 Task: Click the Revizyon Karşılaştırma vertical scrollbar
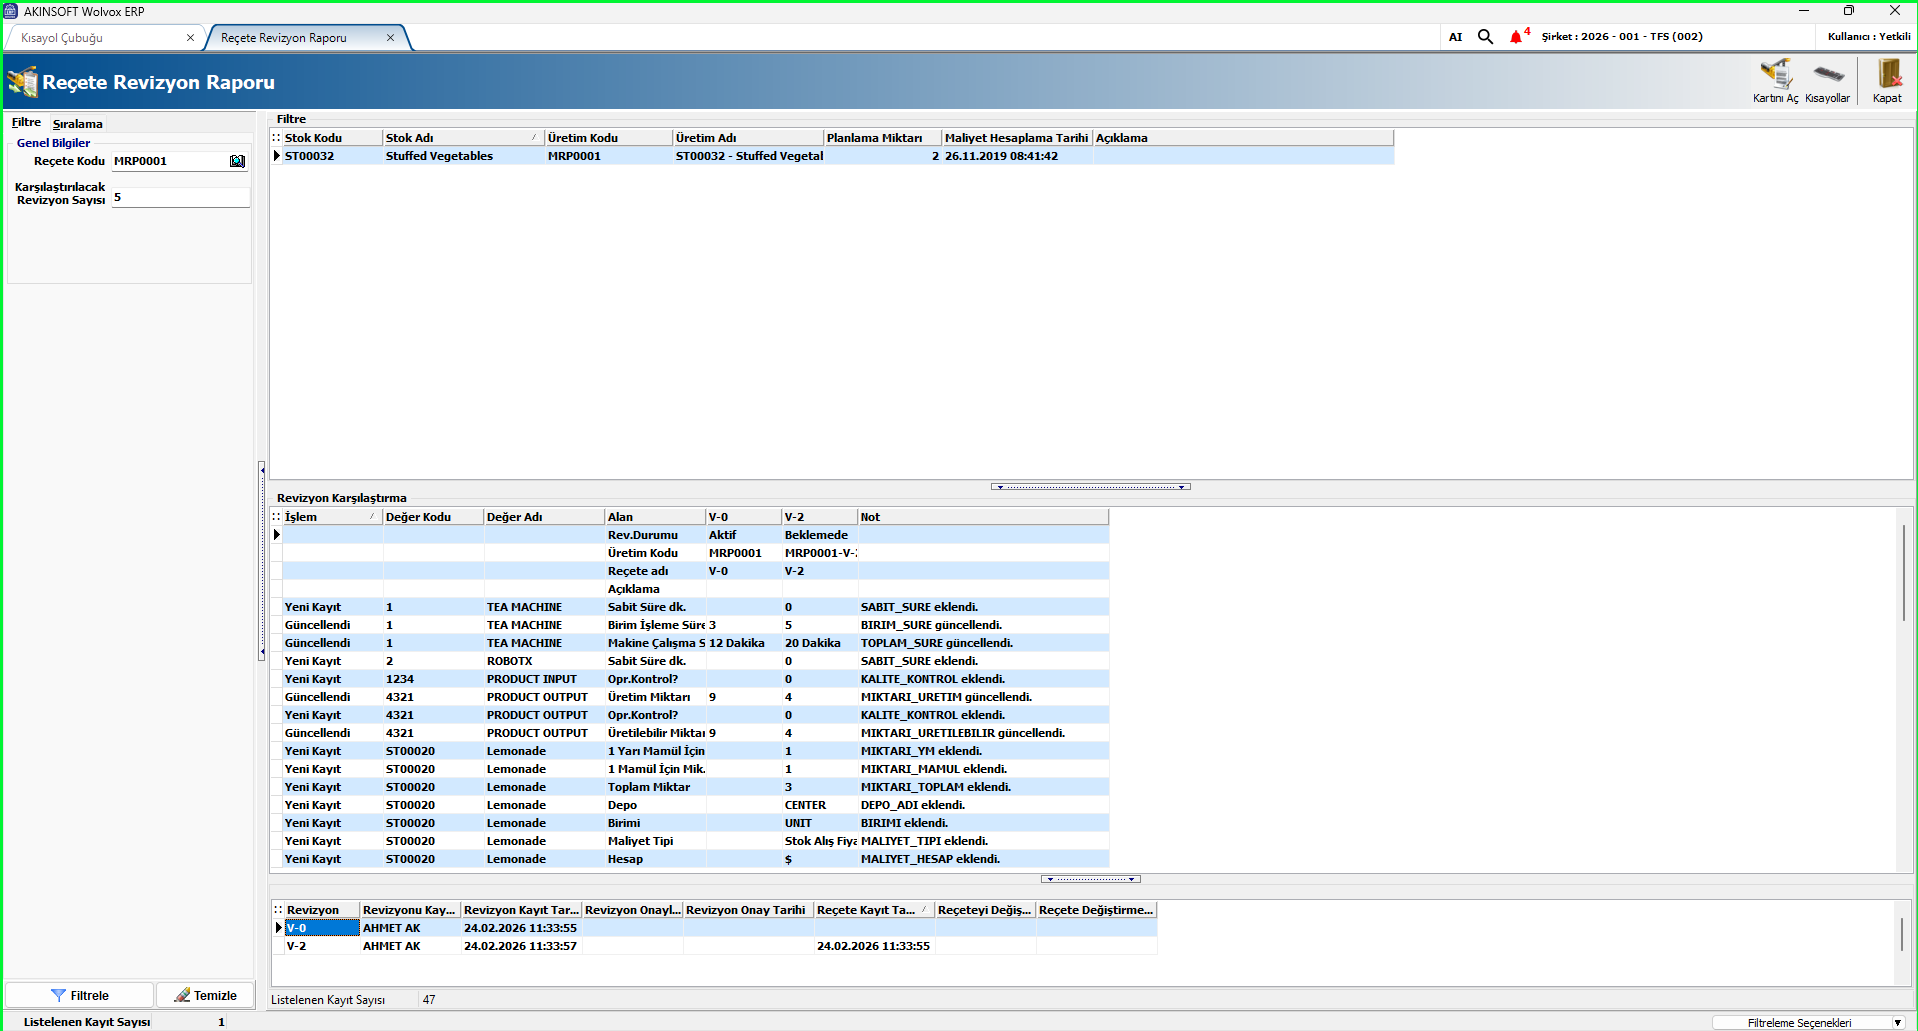pyautogui.click(x=1903, y=572)
